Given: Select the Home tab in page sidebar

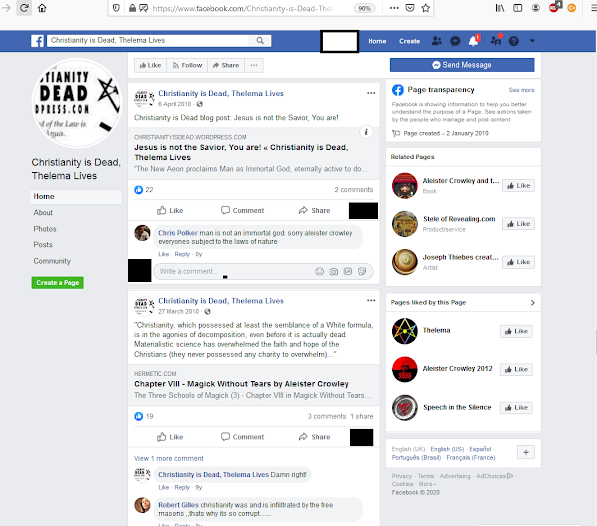Looking at the screenshot, I should pos(76,196).
